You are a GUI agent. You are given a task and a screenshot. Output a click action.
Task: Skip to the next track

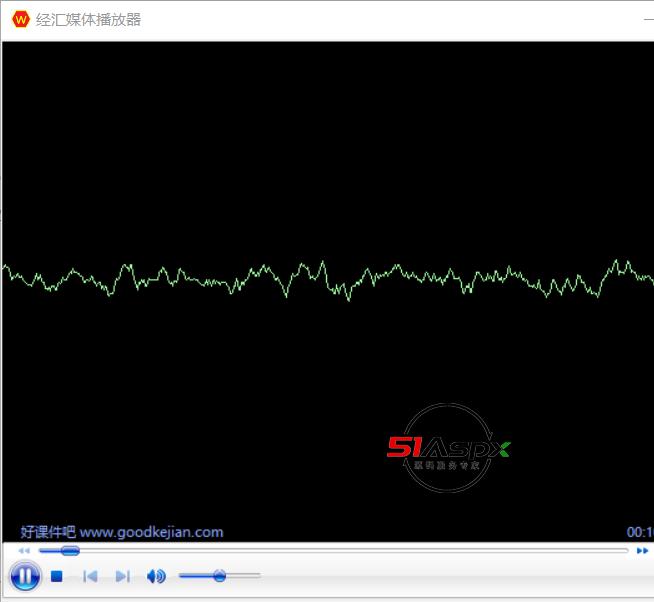point(122,576)
